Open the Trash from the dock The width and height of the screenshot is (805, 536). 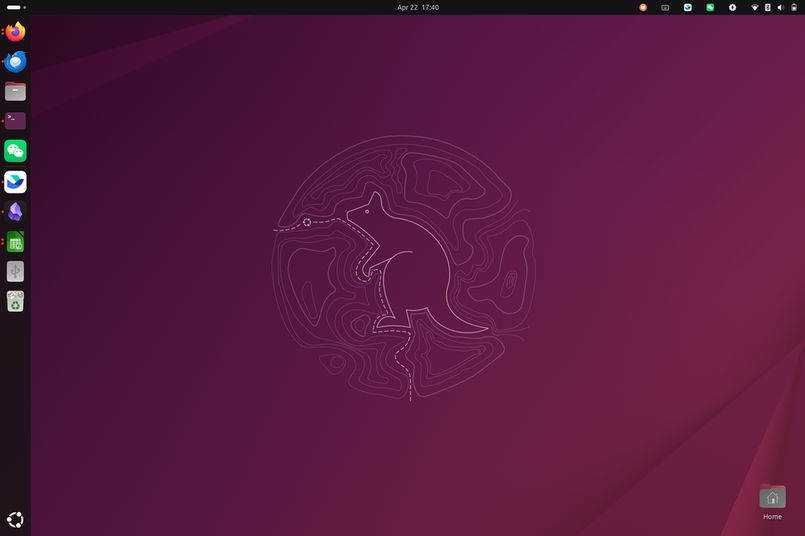point(15,301)
